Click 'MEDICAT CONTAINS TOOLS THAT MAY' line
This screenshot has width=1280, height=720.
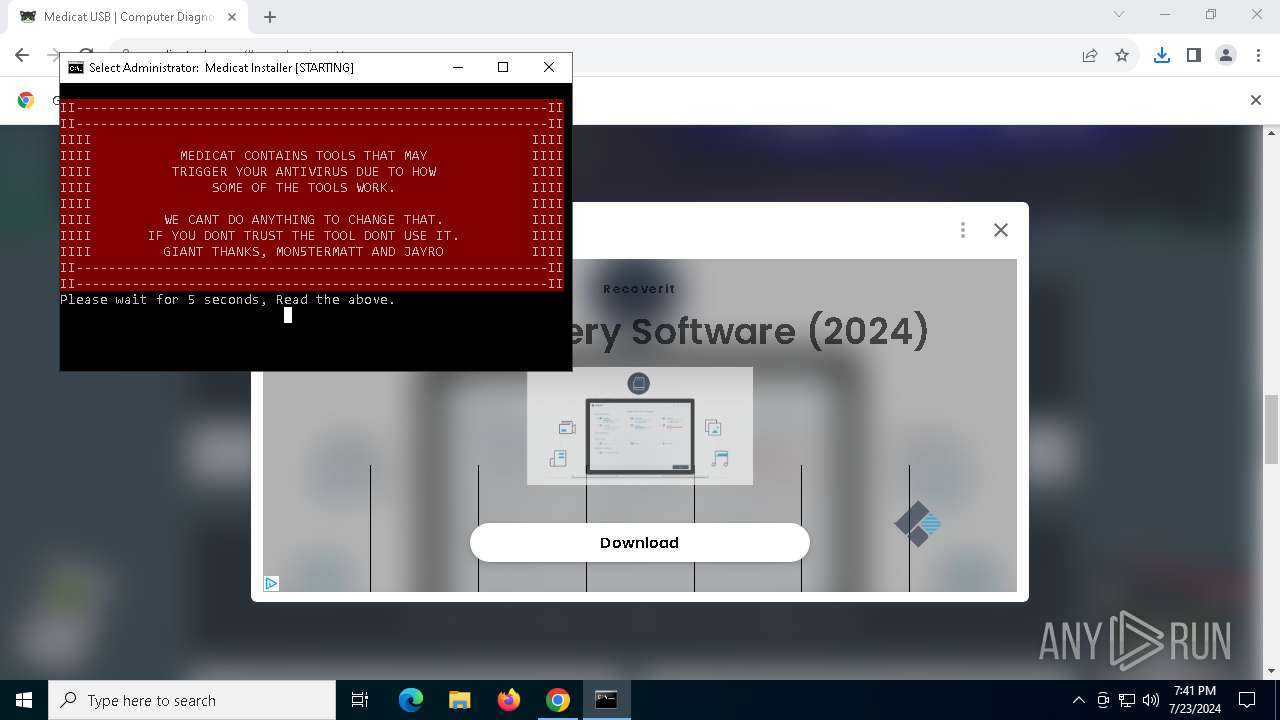tap(303, 155)
